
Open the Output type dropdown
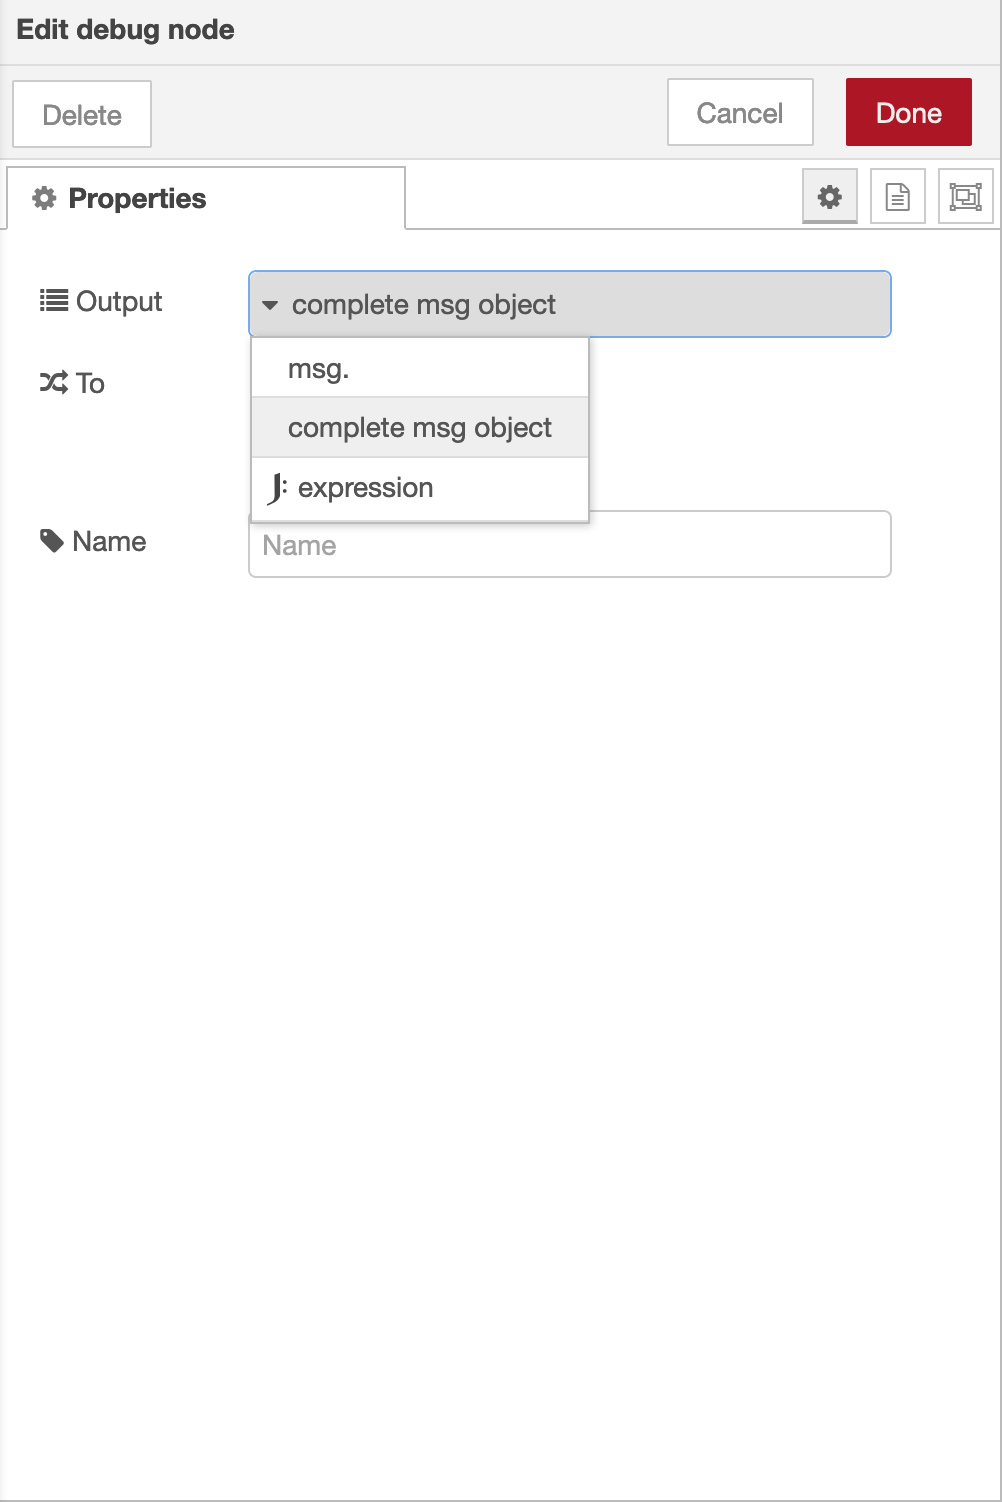569,304
